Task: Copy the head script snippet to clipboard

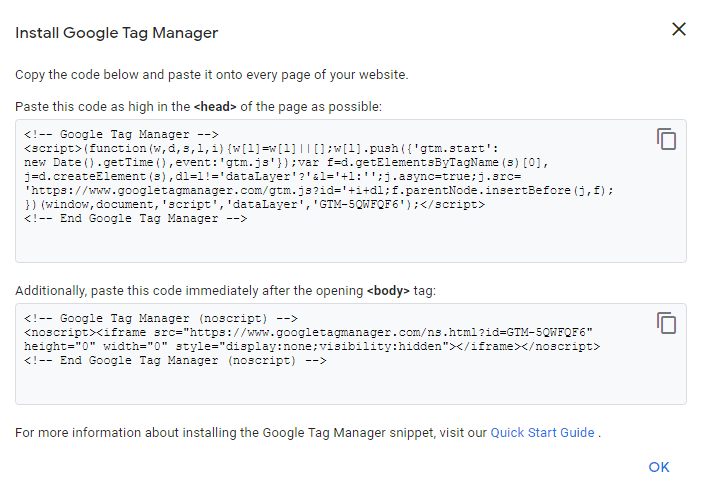Action: coord(666,139)
